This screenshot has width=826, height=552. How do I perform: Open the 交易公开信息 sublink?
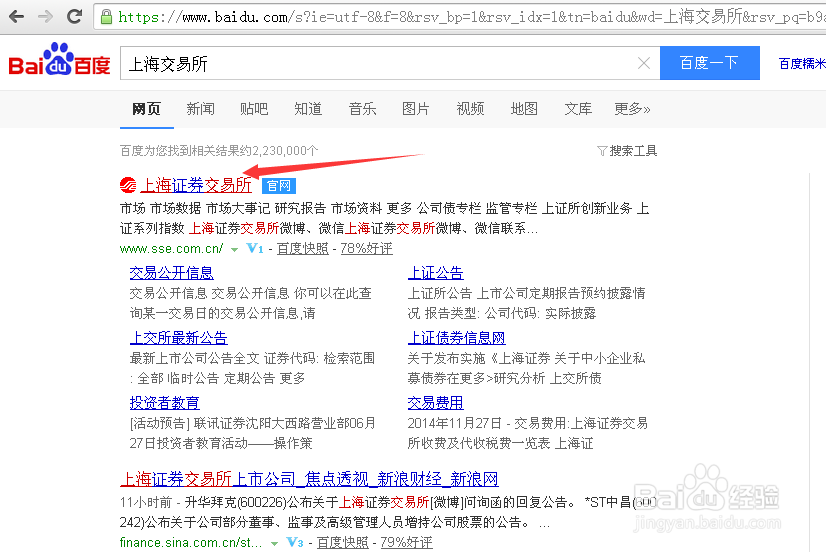(171, 273)
